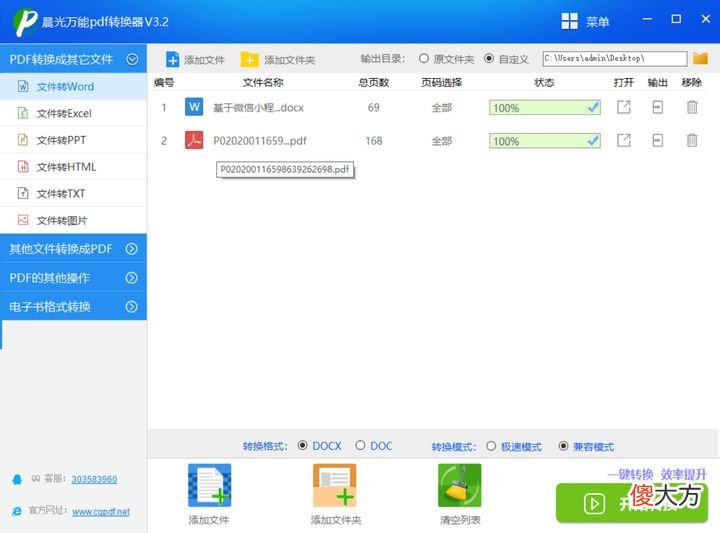Select 文件转HTML in sidebar
This screenshot has height=533, width=720.
point(73,167)
